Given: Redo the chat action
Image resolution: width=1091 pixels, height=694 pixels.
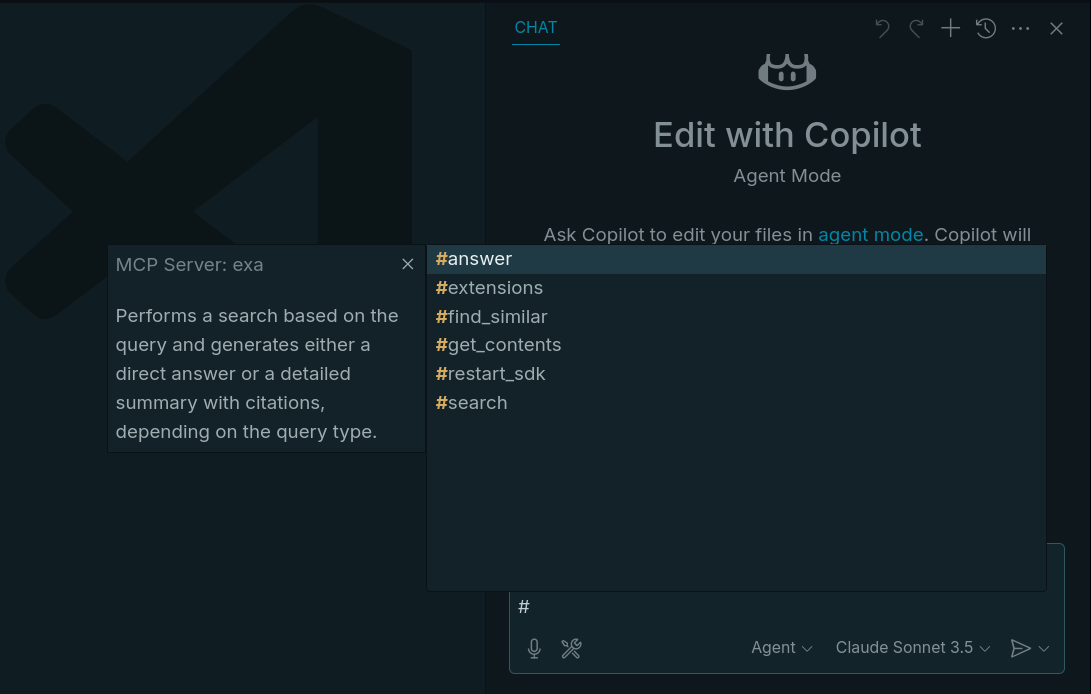Looking at the screenshot, I should [916, 28].
